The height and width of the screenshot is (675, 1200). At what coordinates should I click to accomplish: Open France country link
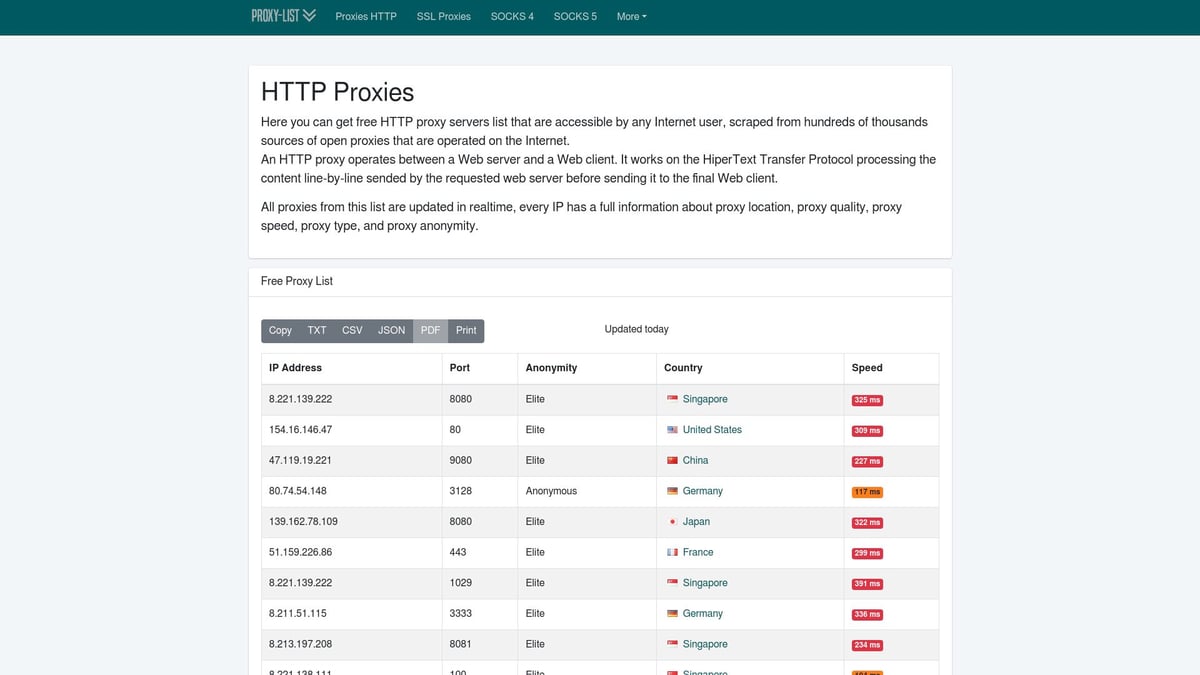pos(698,552)
